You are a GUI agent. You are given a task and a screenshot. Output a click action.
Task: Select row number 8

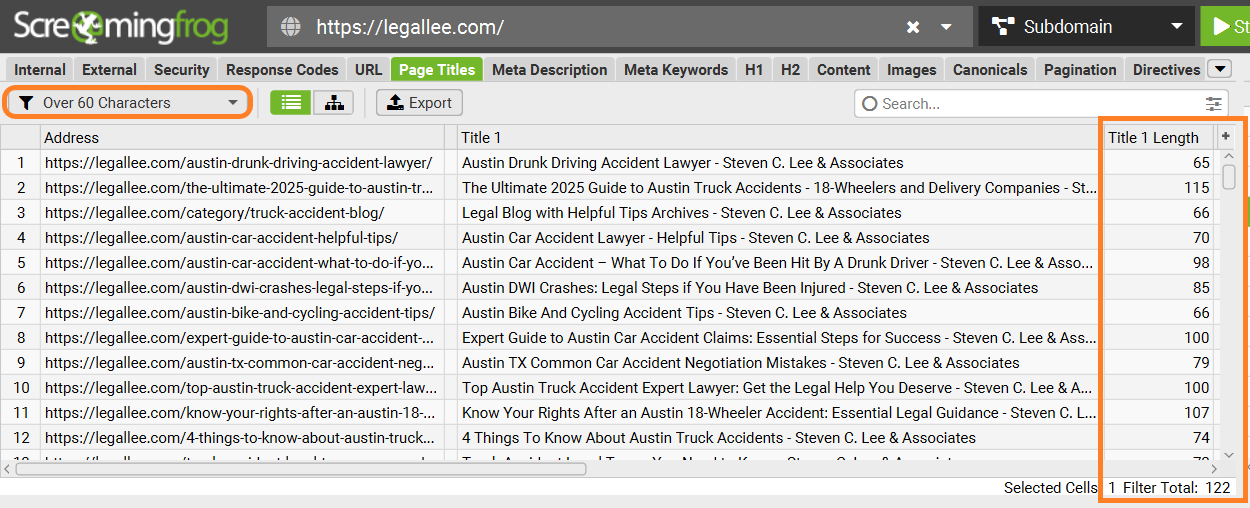21,337
